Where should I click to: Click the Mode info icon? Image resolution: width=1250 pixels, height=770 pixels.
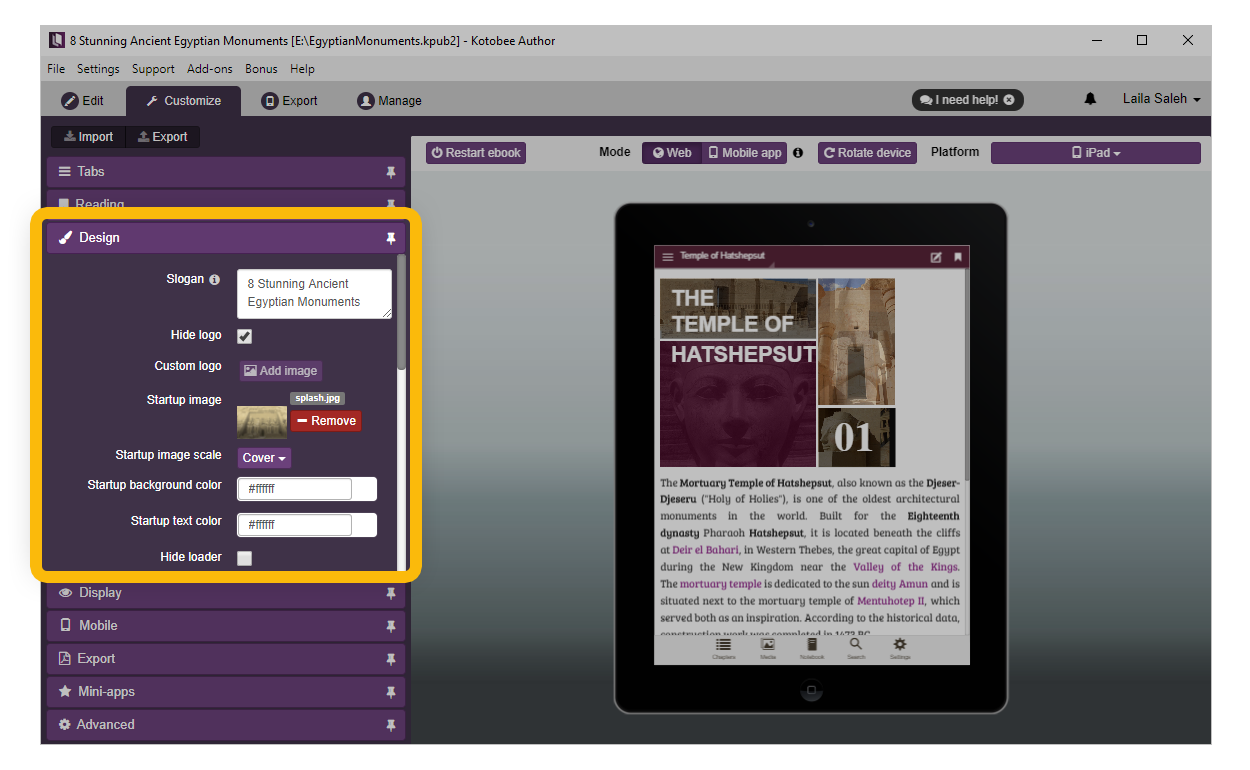click(798, 153)
